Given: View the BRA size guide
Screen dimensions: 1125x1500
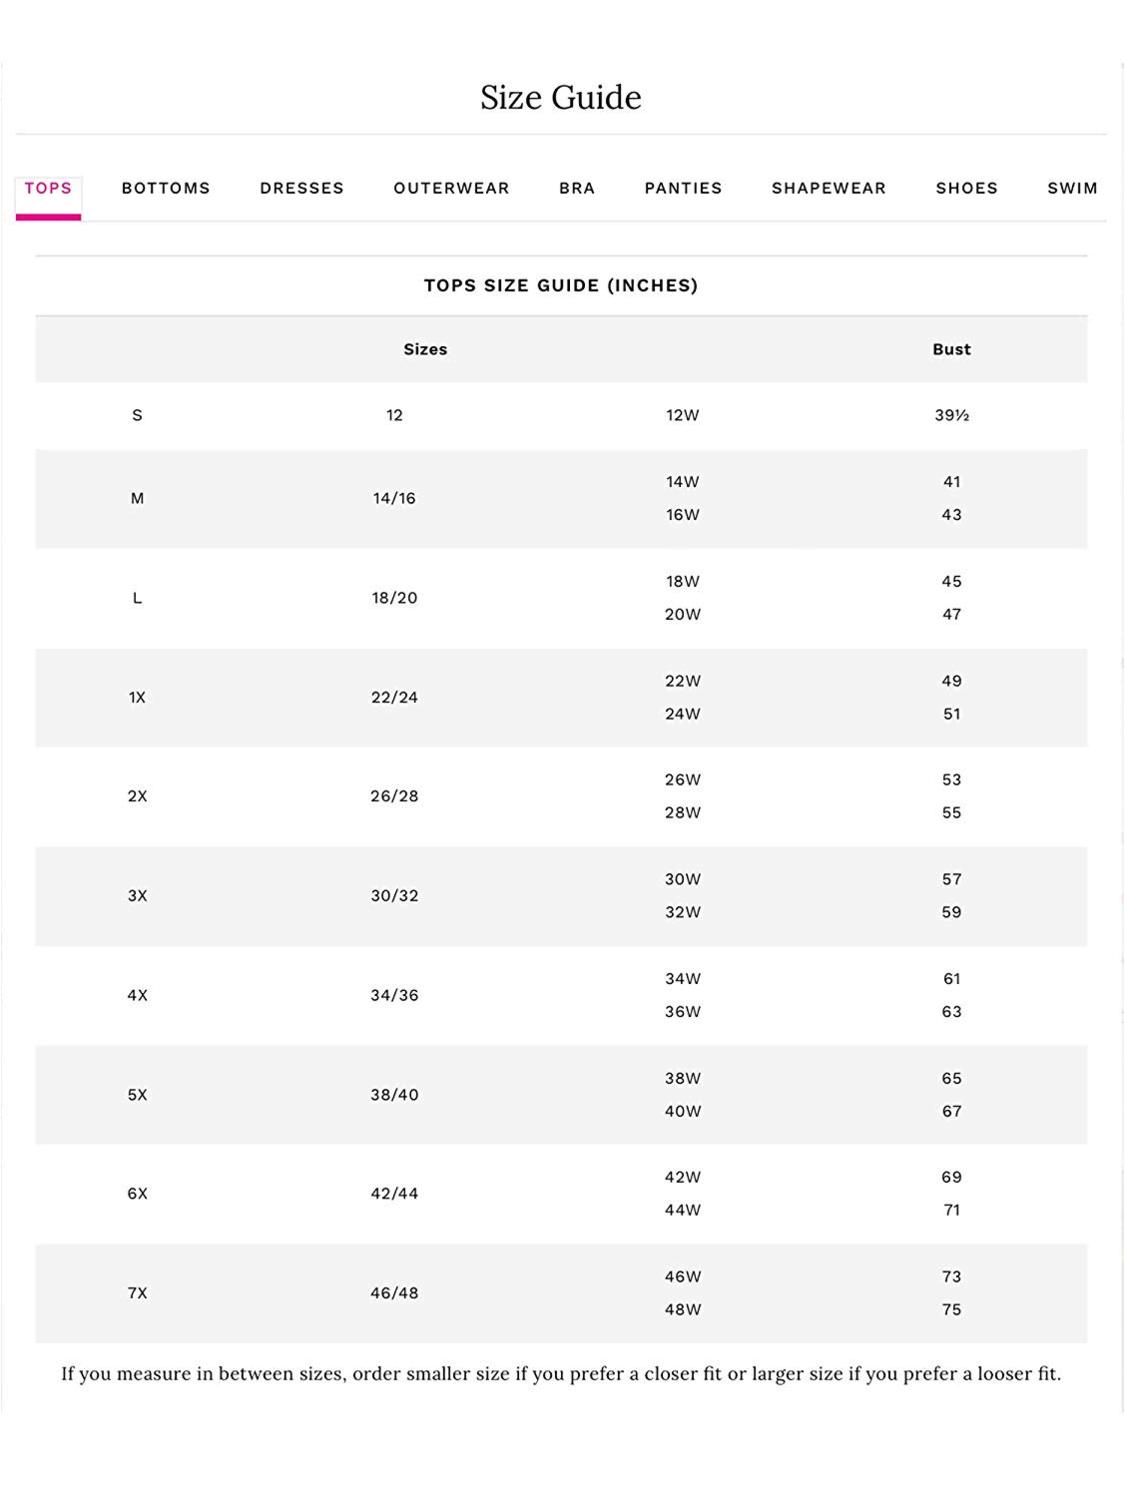Looking at the screenshot, I should [577, 188].
